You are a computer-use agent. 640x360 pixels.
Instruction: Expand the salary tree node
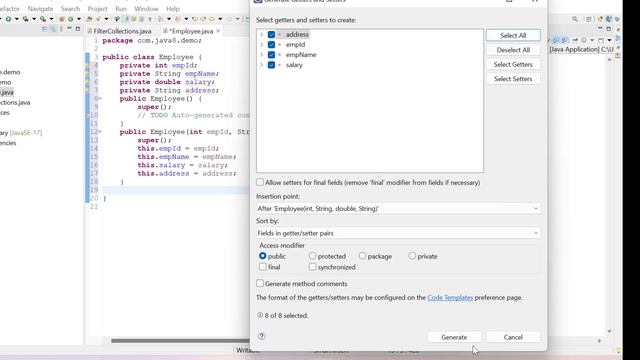pyautogui.click(x=262, y=65)
